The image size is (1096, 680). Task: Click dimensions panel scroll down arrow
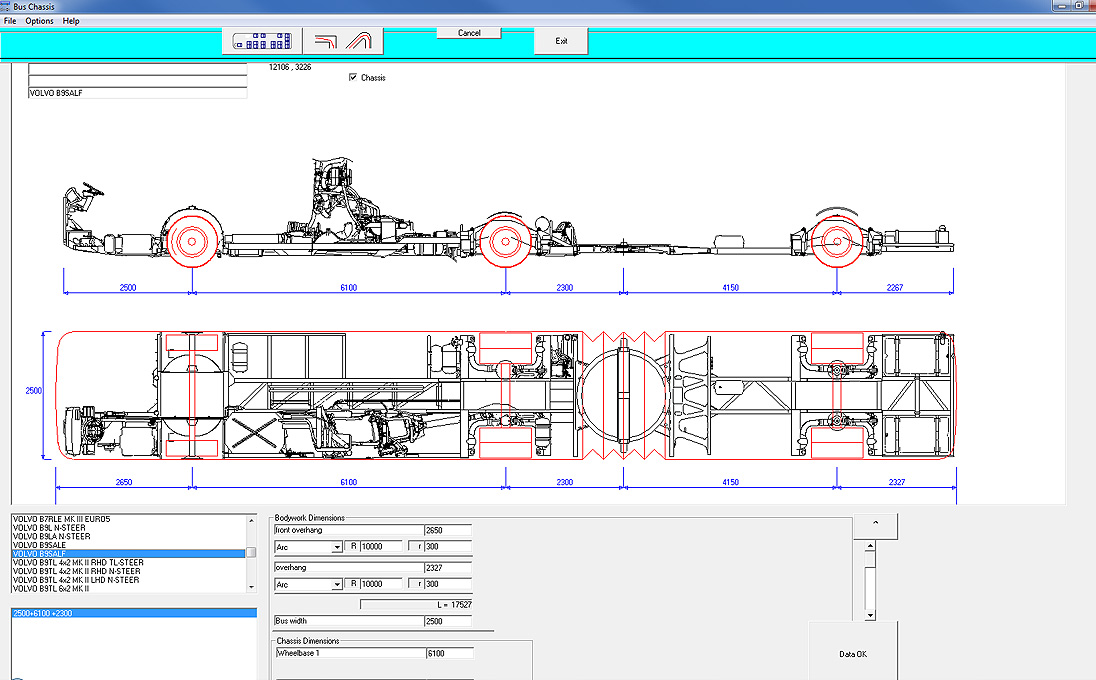click(x=870, y=616)
